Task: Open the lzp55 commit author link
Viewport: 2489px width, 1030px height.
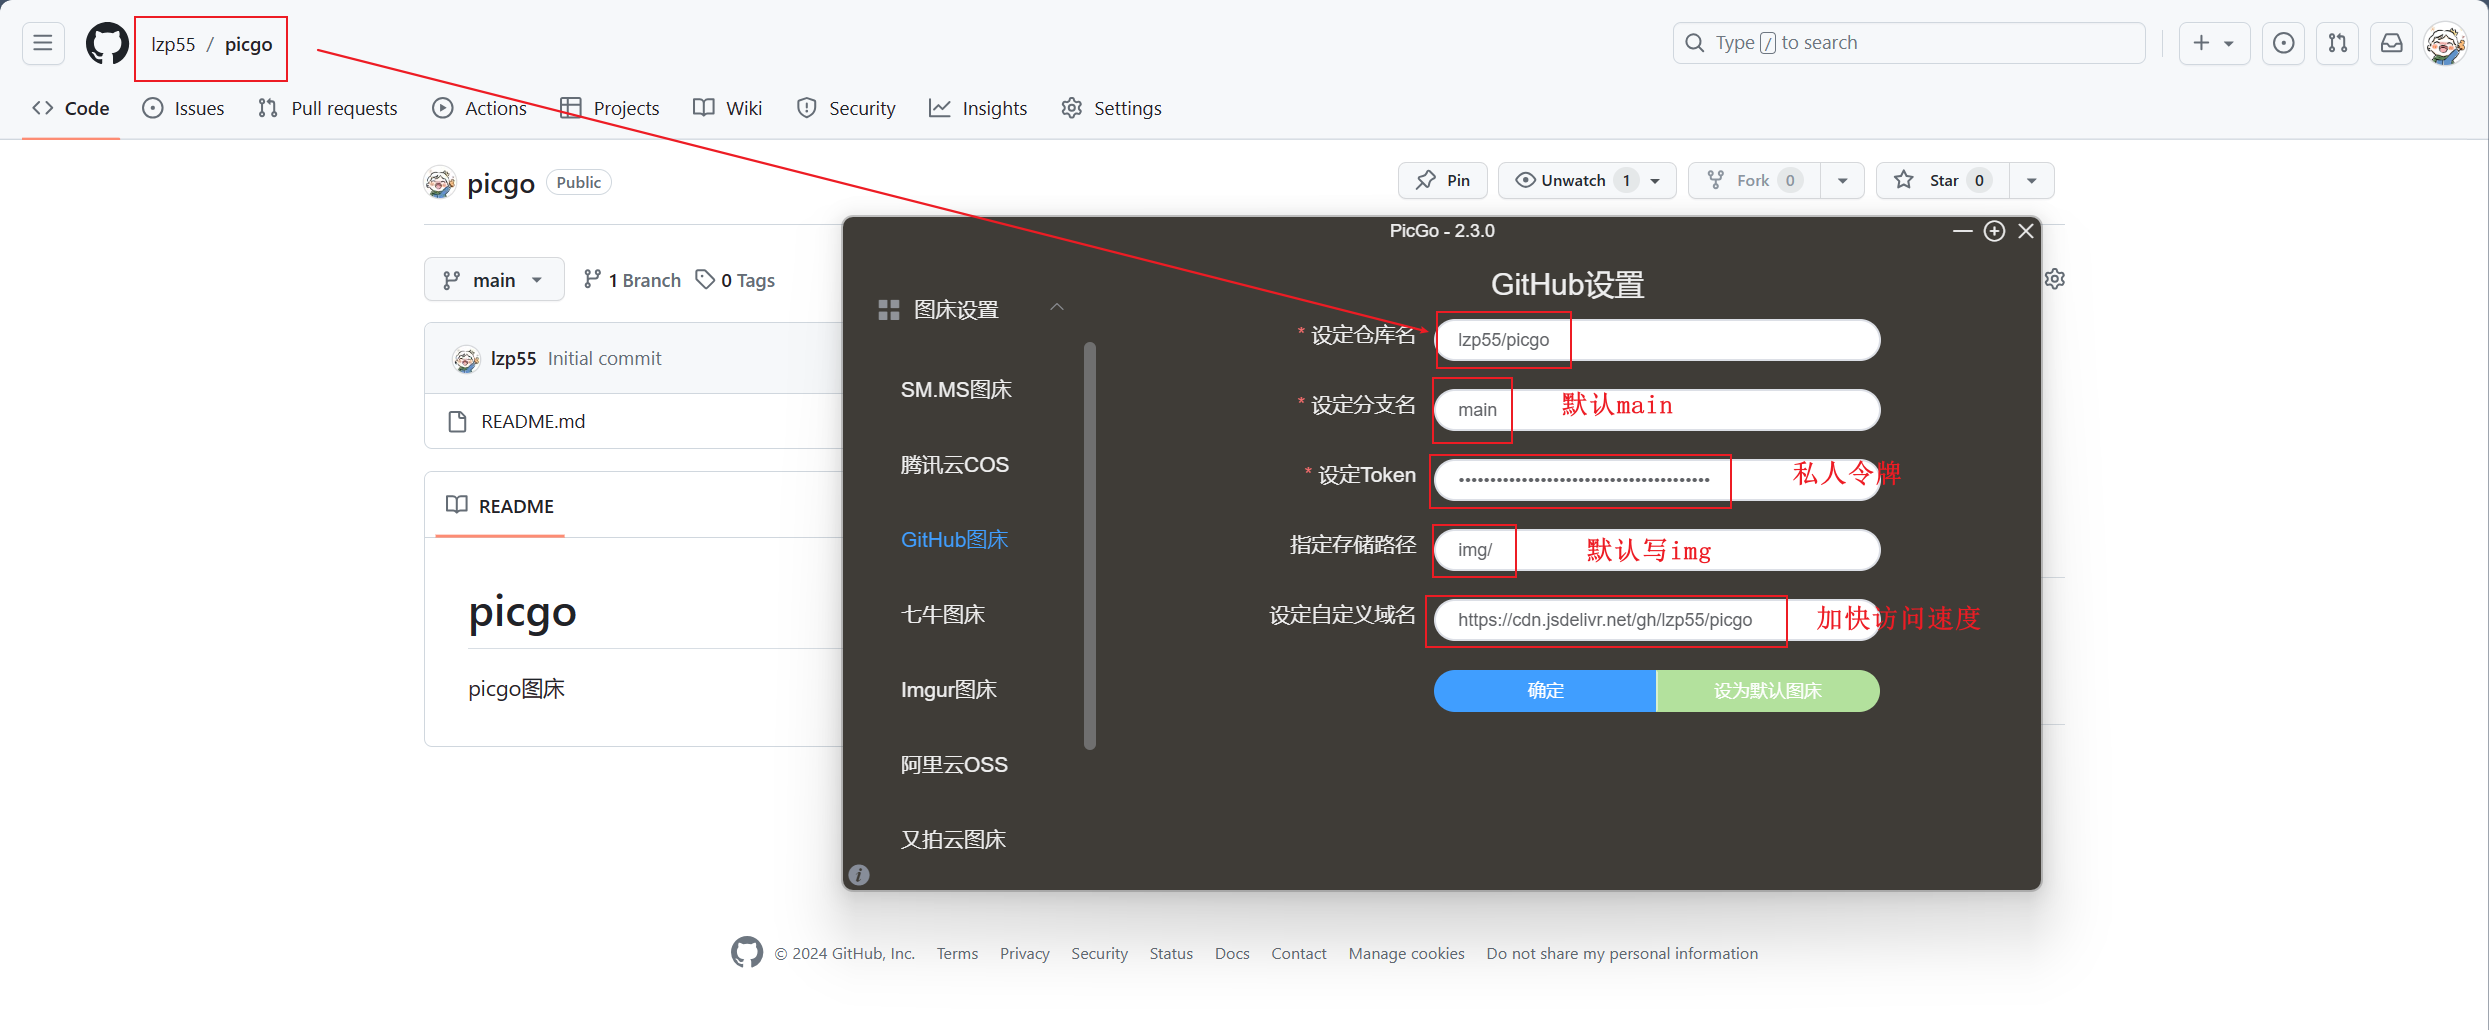Action: click(x=513, y=358)
